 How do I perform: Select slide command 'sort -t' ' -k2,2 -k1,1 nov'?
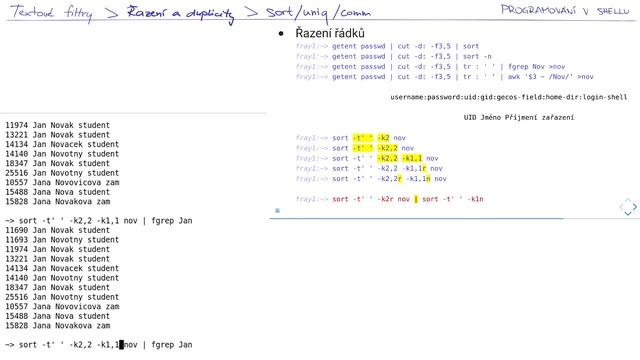[385, 158]
